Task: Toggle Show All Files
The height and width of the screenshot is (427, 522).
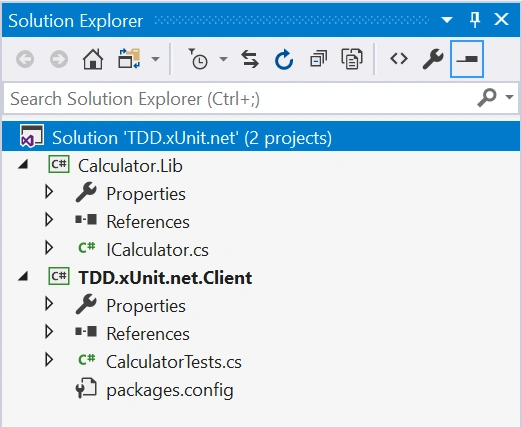Action: (352, 59)
